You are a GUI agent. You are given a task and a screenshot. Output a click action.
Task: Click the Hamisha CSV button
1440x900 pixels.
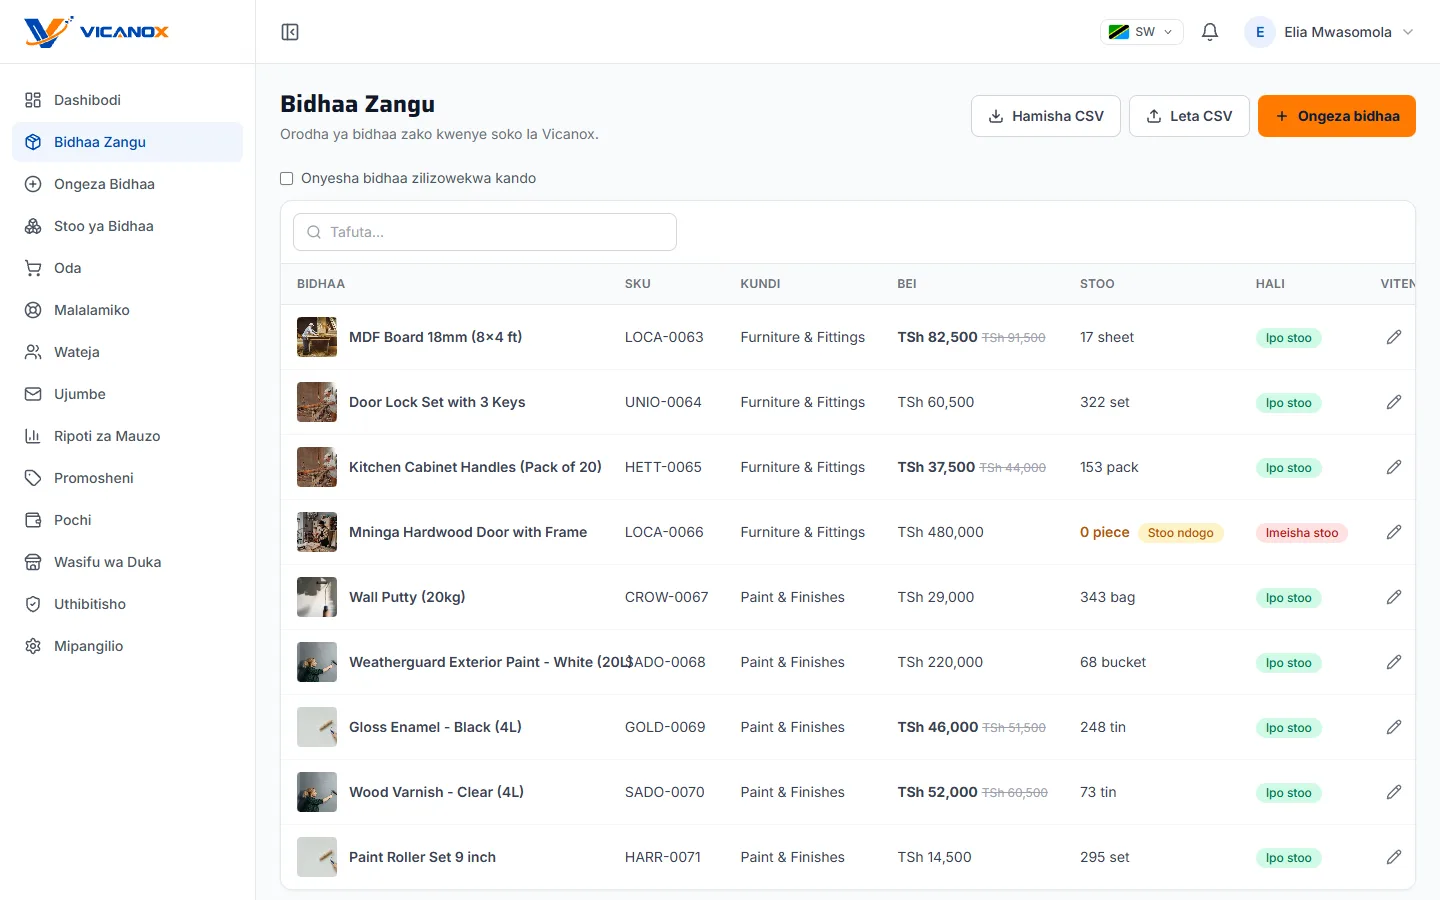tap(1046, 116)
